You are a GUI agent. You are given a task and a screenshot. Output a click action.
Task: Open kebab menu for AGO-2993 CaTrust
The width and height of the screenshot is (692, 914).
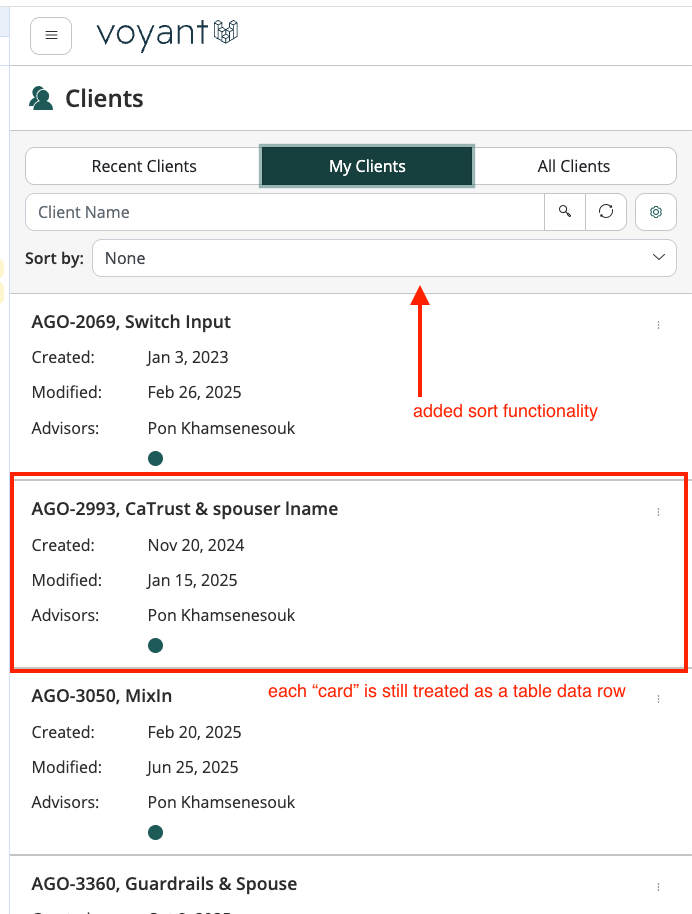pos(658,512)
